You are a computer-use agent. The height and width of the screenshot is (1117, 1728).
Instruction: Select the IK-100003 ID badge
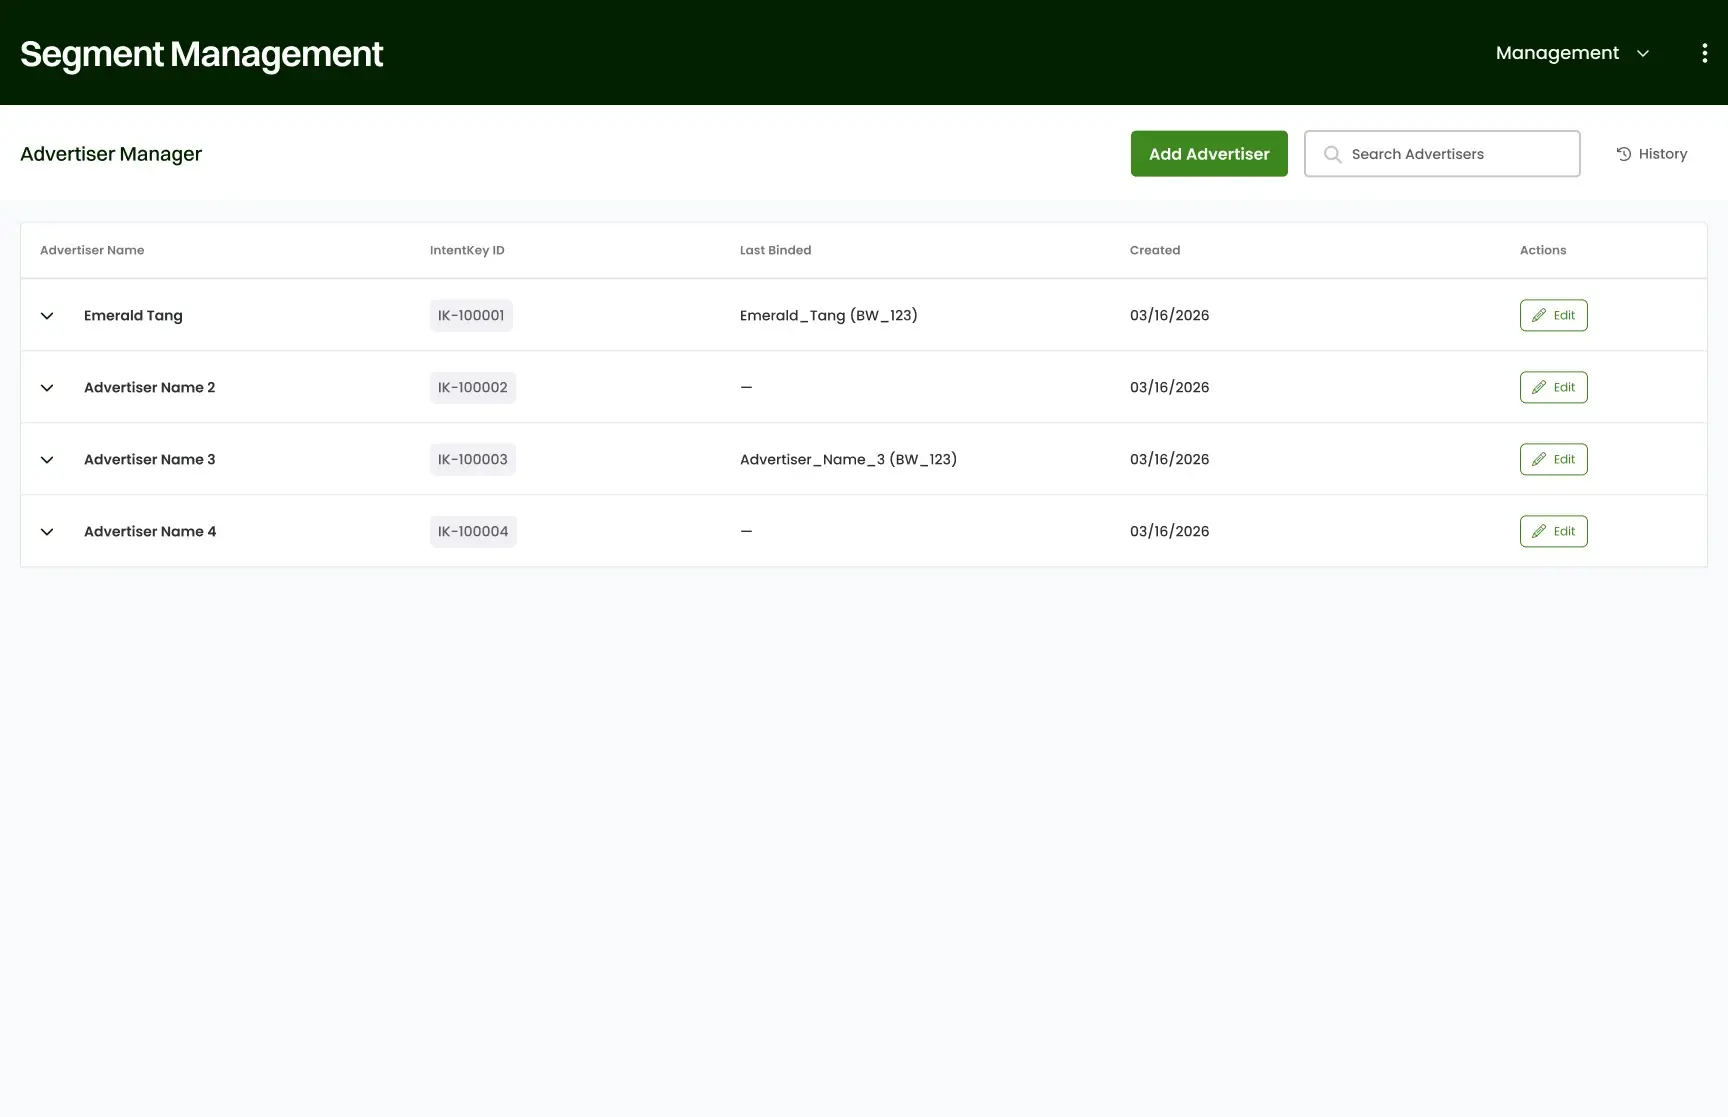click(x=473, y=459)
